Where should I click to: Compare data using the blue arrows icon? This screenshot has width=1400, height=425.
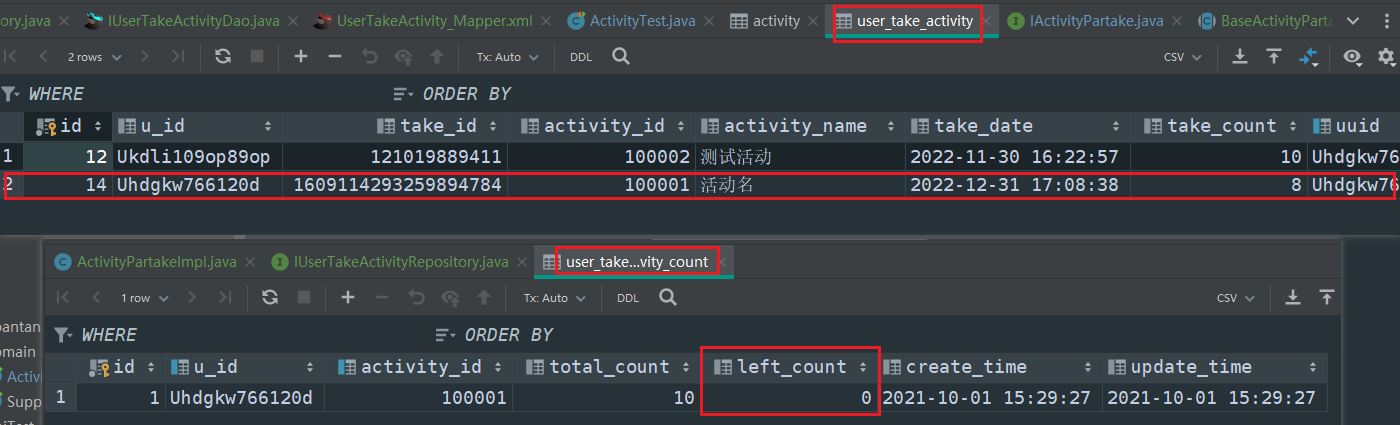click(x=1309, y=57)
